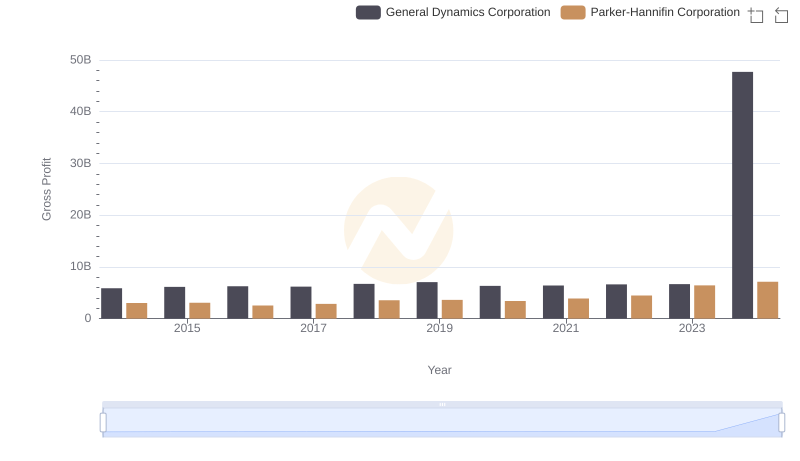Click the zoom area select icon

point(756,15)
